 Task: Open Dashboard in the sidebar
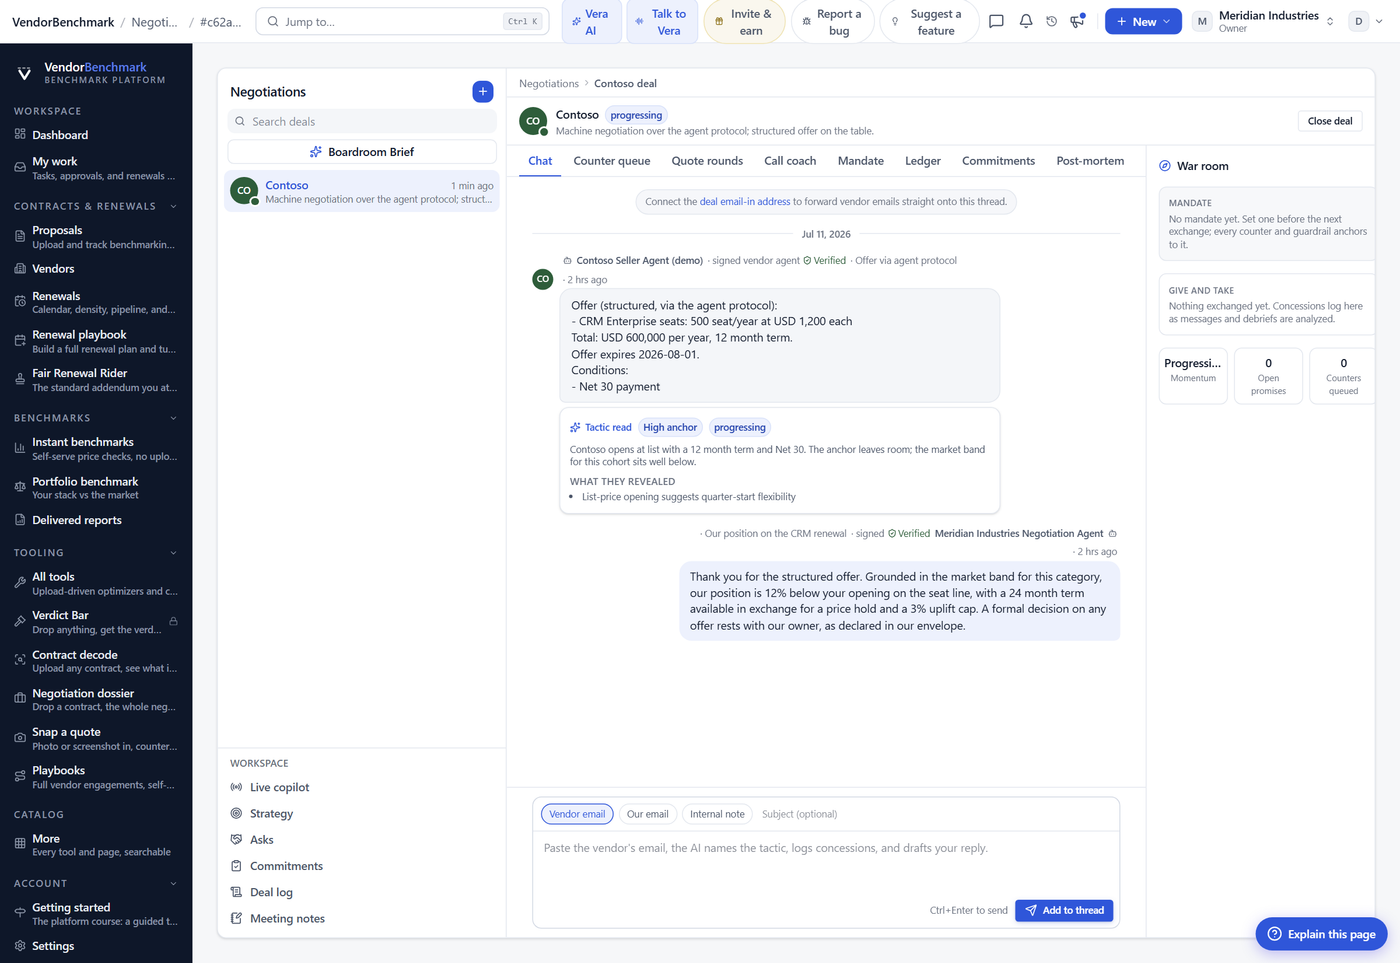click(x=96, y=135)
